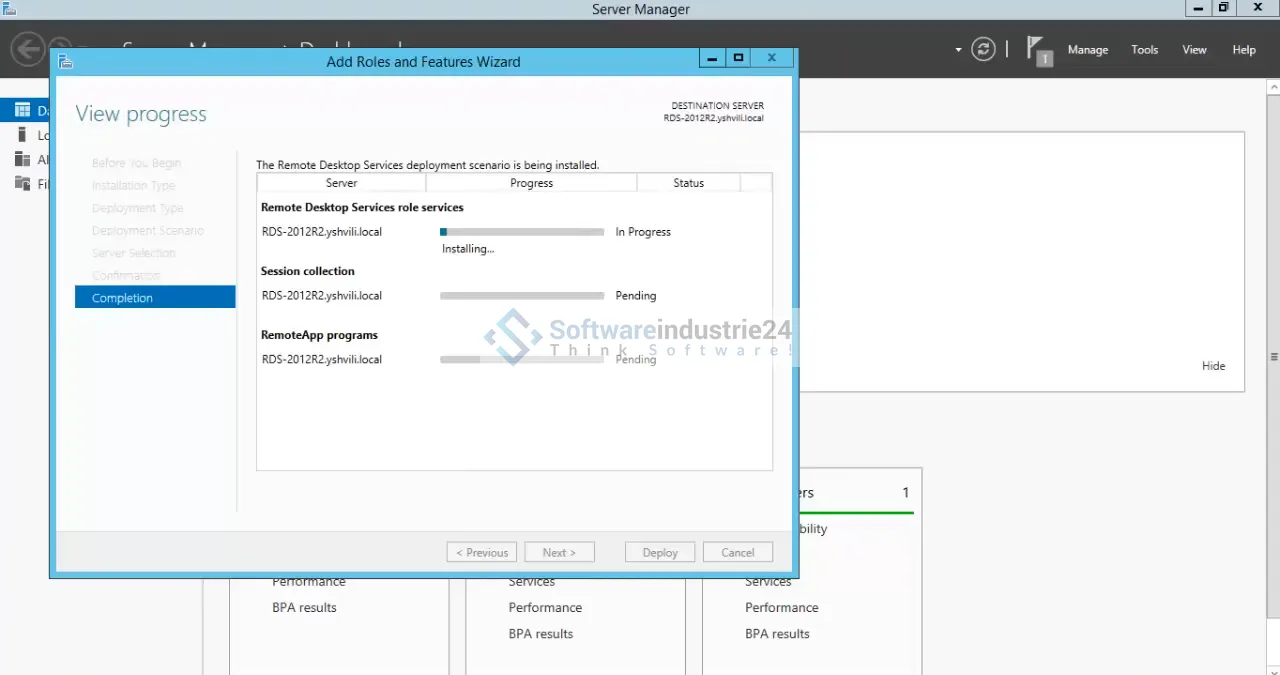Select the Completion step in wizard sidebar
Screen dimensions: 1280x675
coord(155,297)
